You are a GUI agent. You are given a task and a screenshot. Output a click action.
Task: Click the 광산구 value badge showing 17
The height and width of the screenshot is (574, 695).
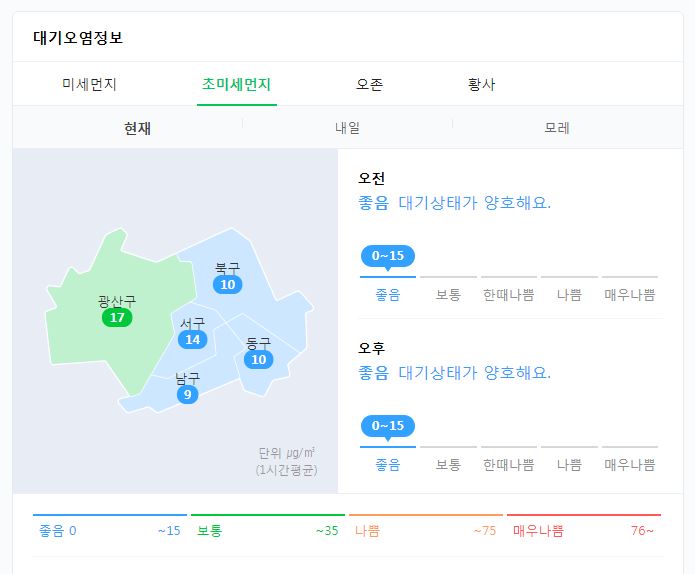pyautogui.click(x=117, y=317)
